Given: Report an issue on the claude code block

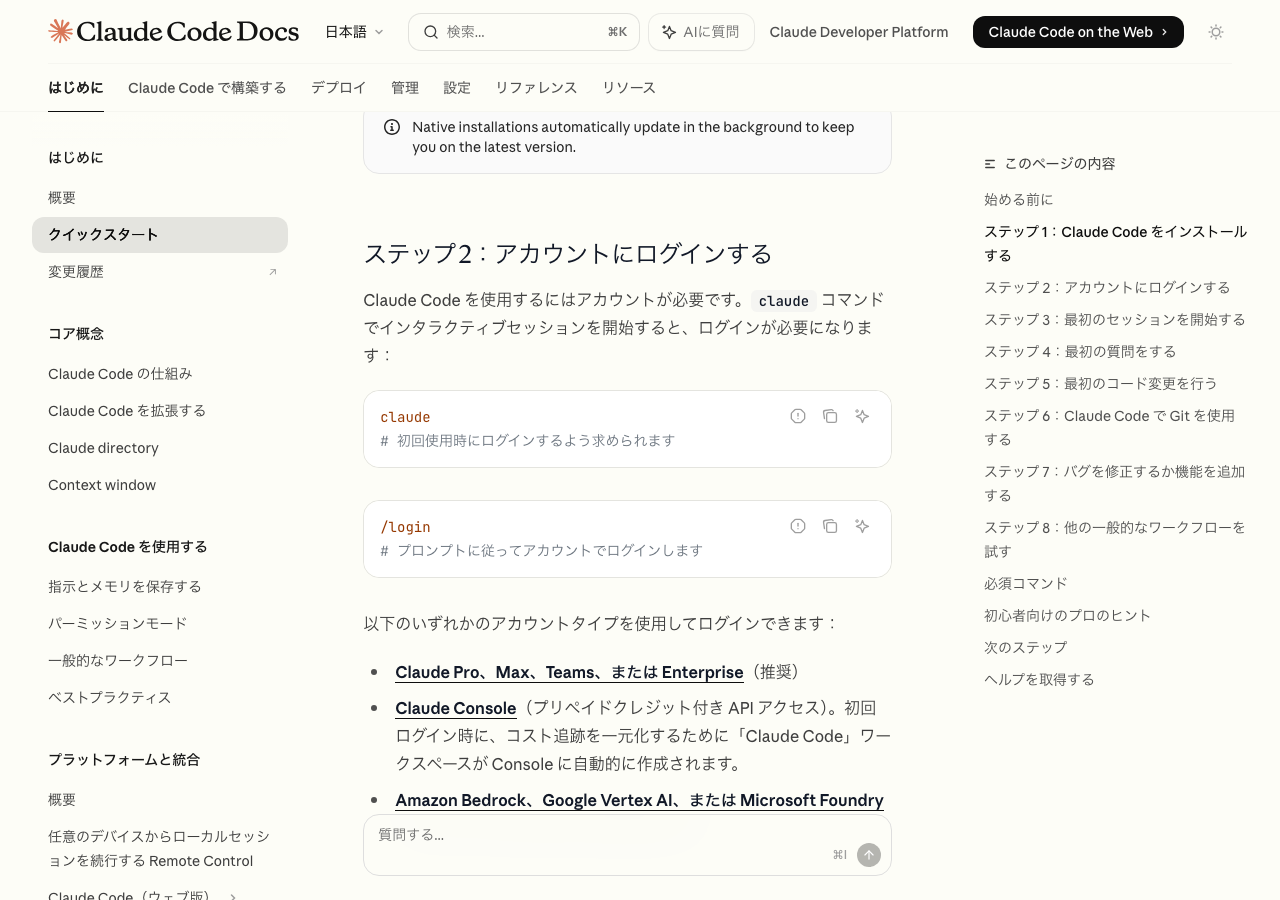Looking at the screenshot, I should click(x=798, y=416).
